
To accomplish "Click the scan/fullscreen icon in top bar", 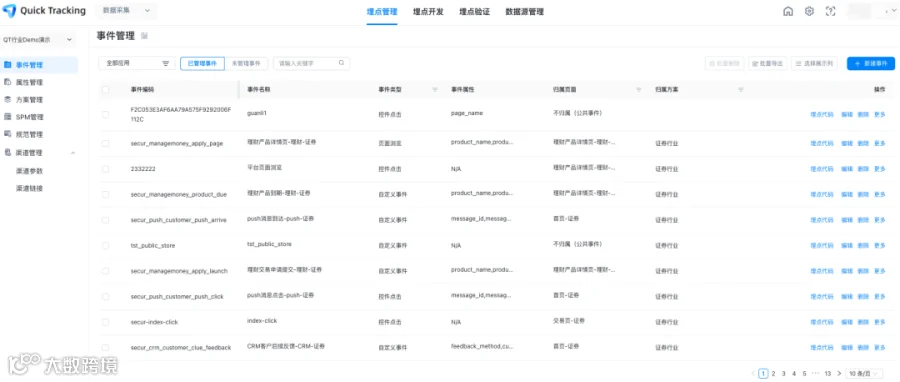I will [x=830, y=11].
